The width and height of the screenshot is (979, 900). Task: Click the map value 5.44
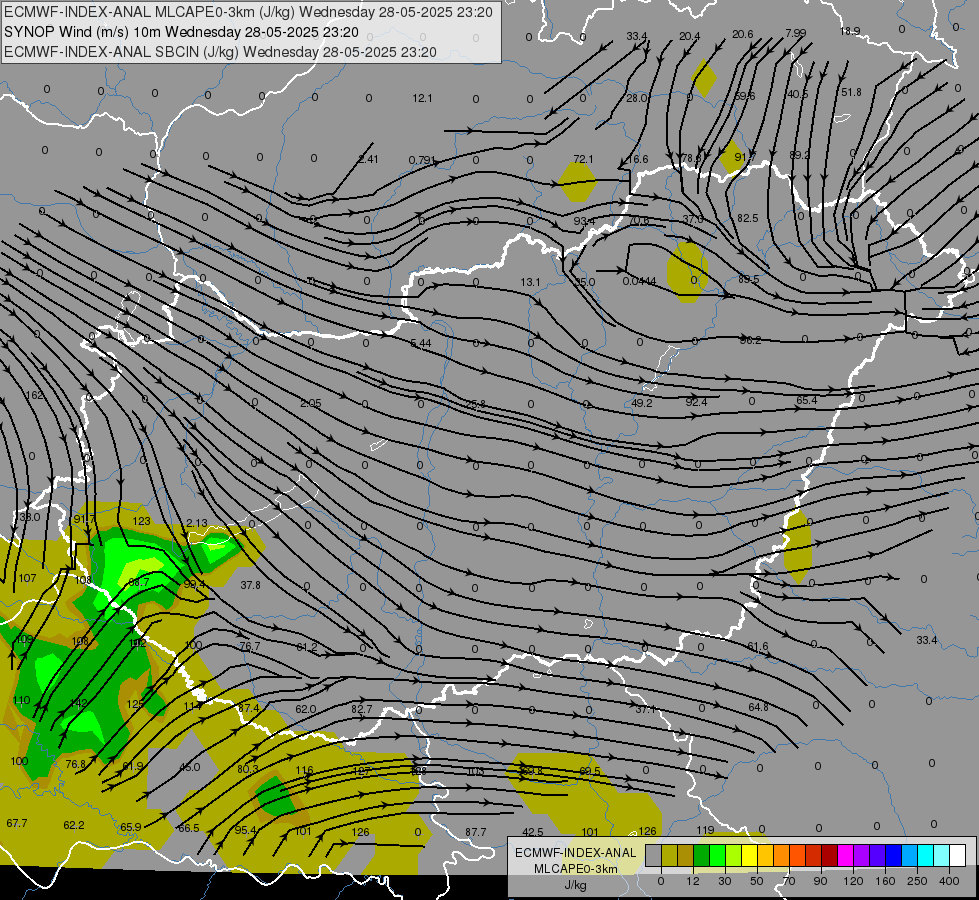pyautogui.click(x=421, y=343)
